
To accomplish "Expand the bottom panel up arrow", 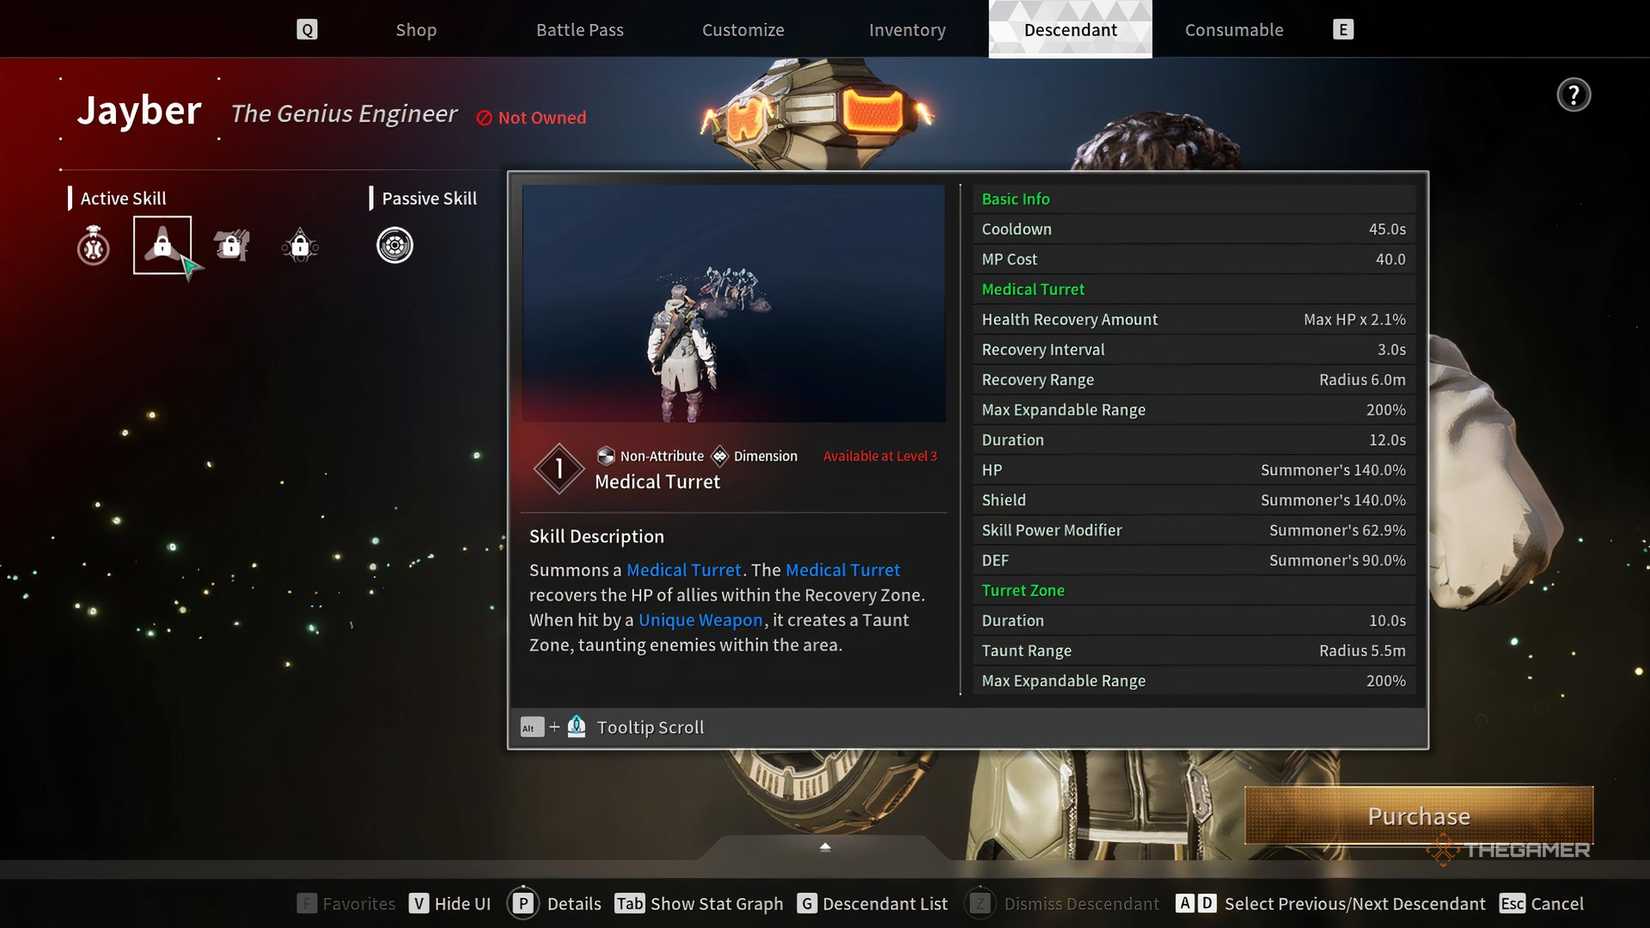I will point(825,847).
